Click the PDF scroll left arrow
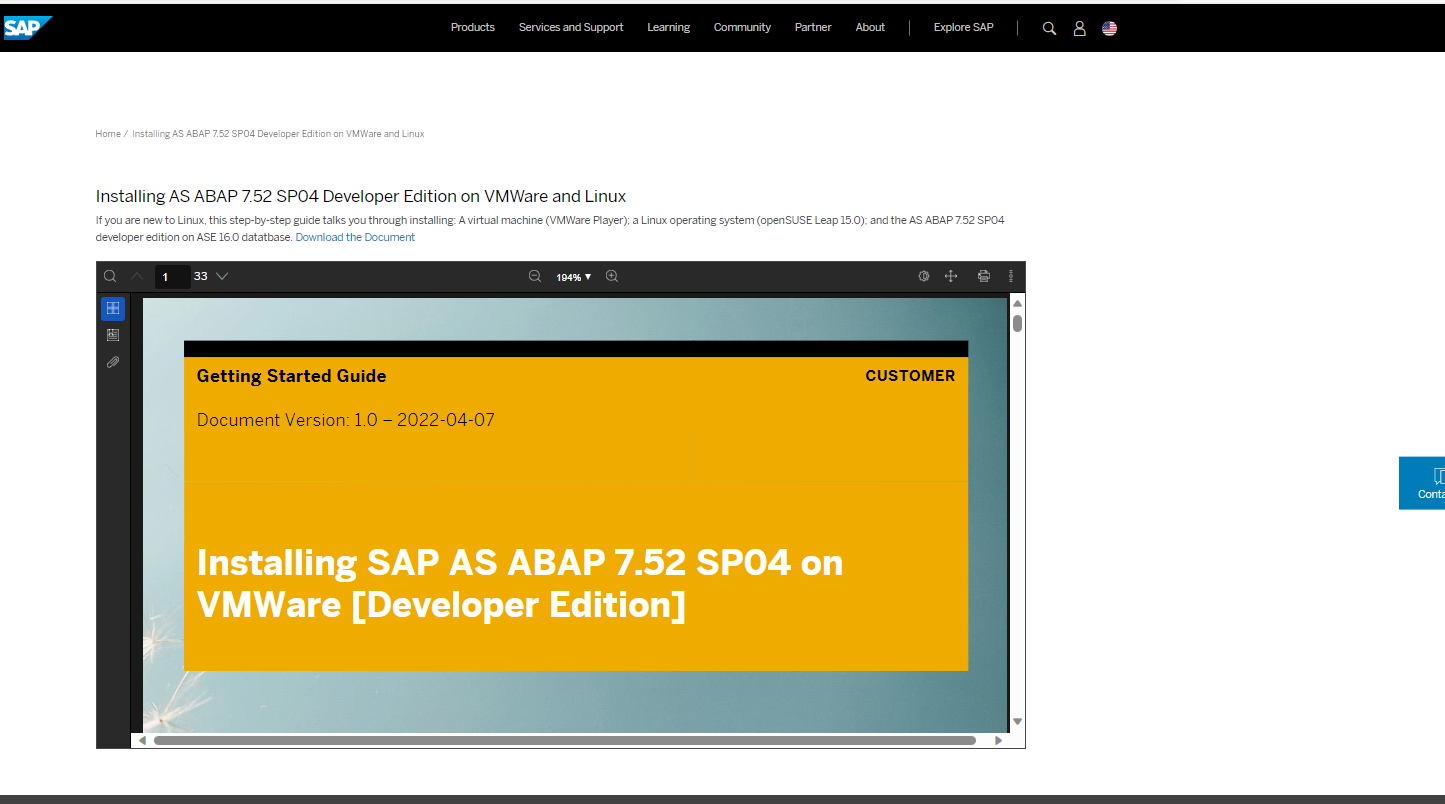Viewport: 1445px width, 804px height. (x=142, y=741)
